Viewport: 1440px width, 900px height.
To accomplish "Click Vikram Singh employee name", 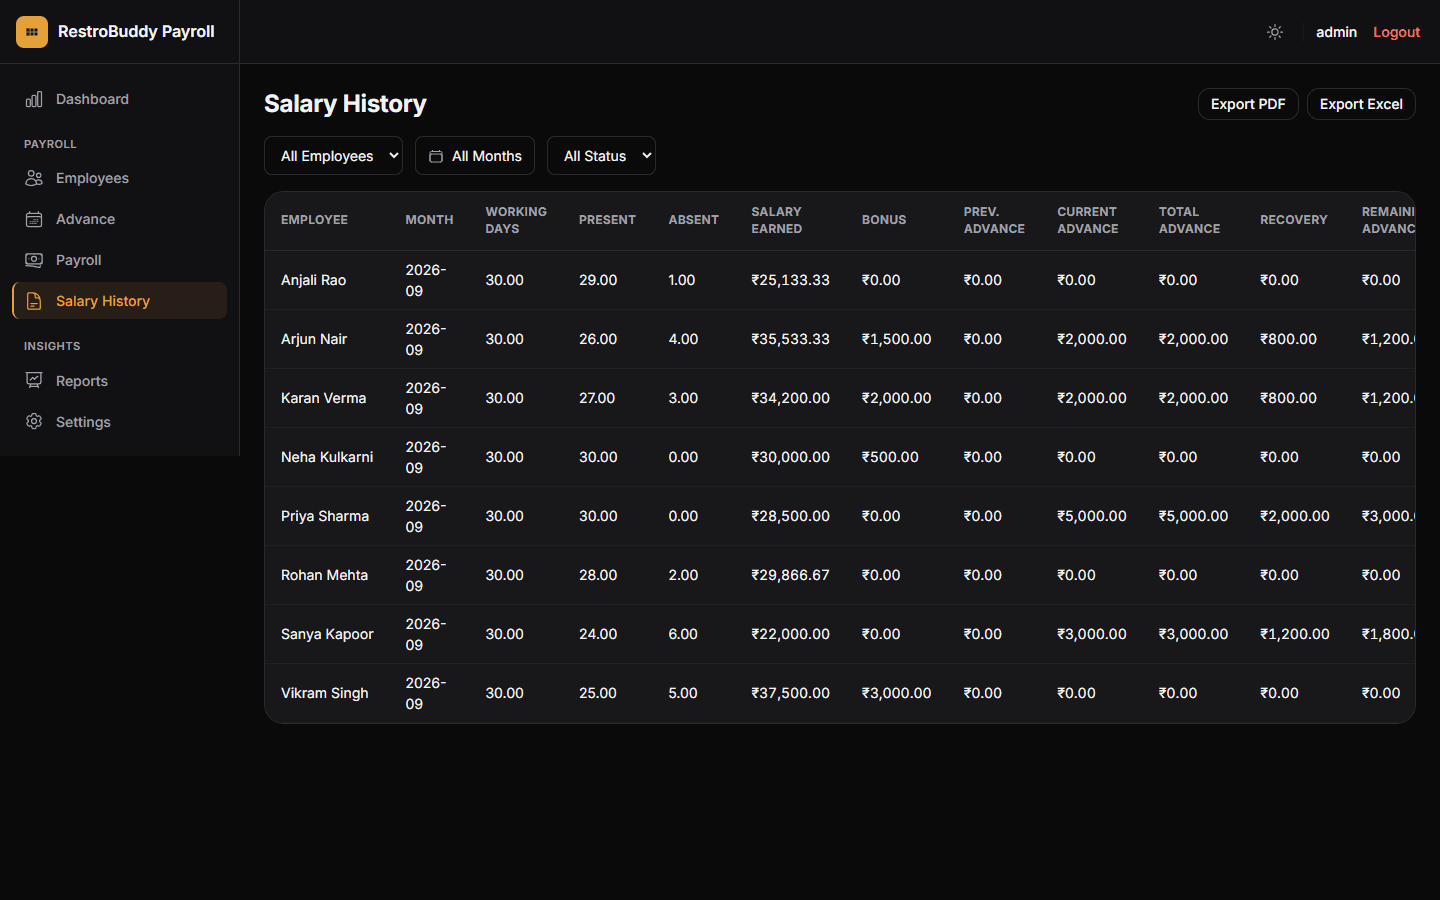I will (324, 693).
